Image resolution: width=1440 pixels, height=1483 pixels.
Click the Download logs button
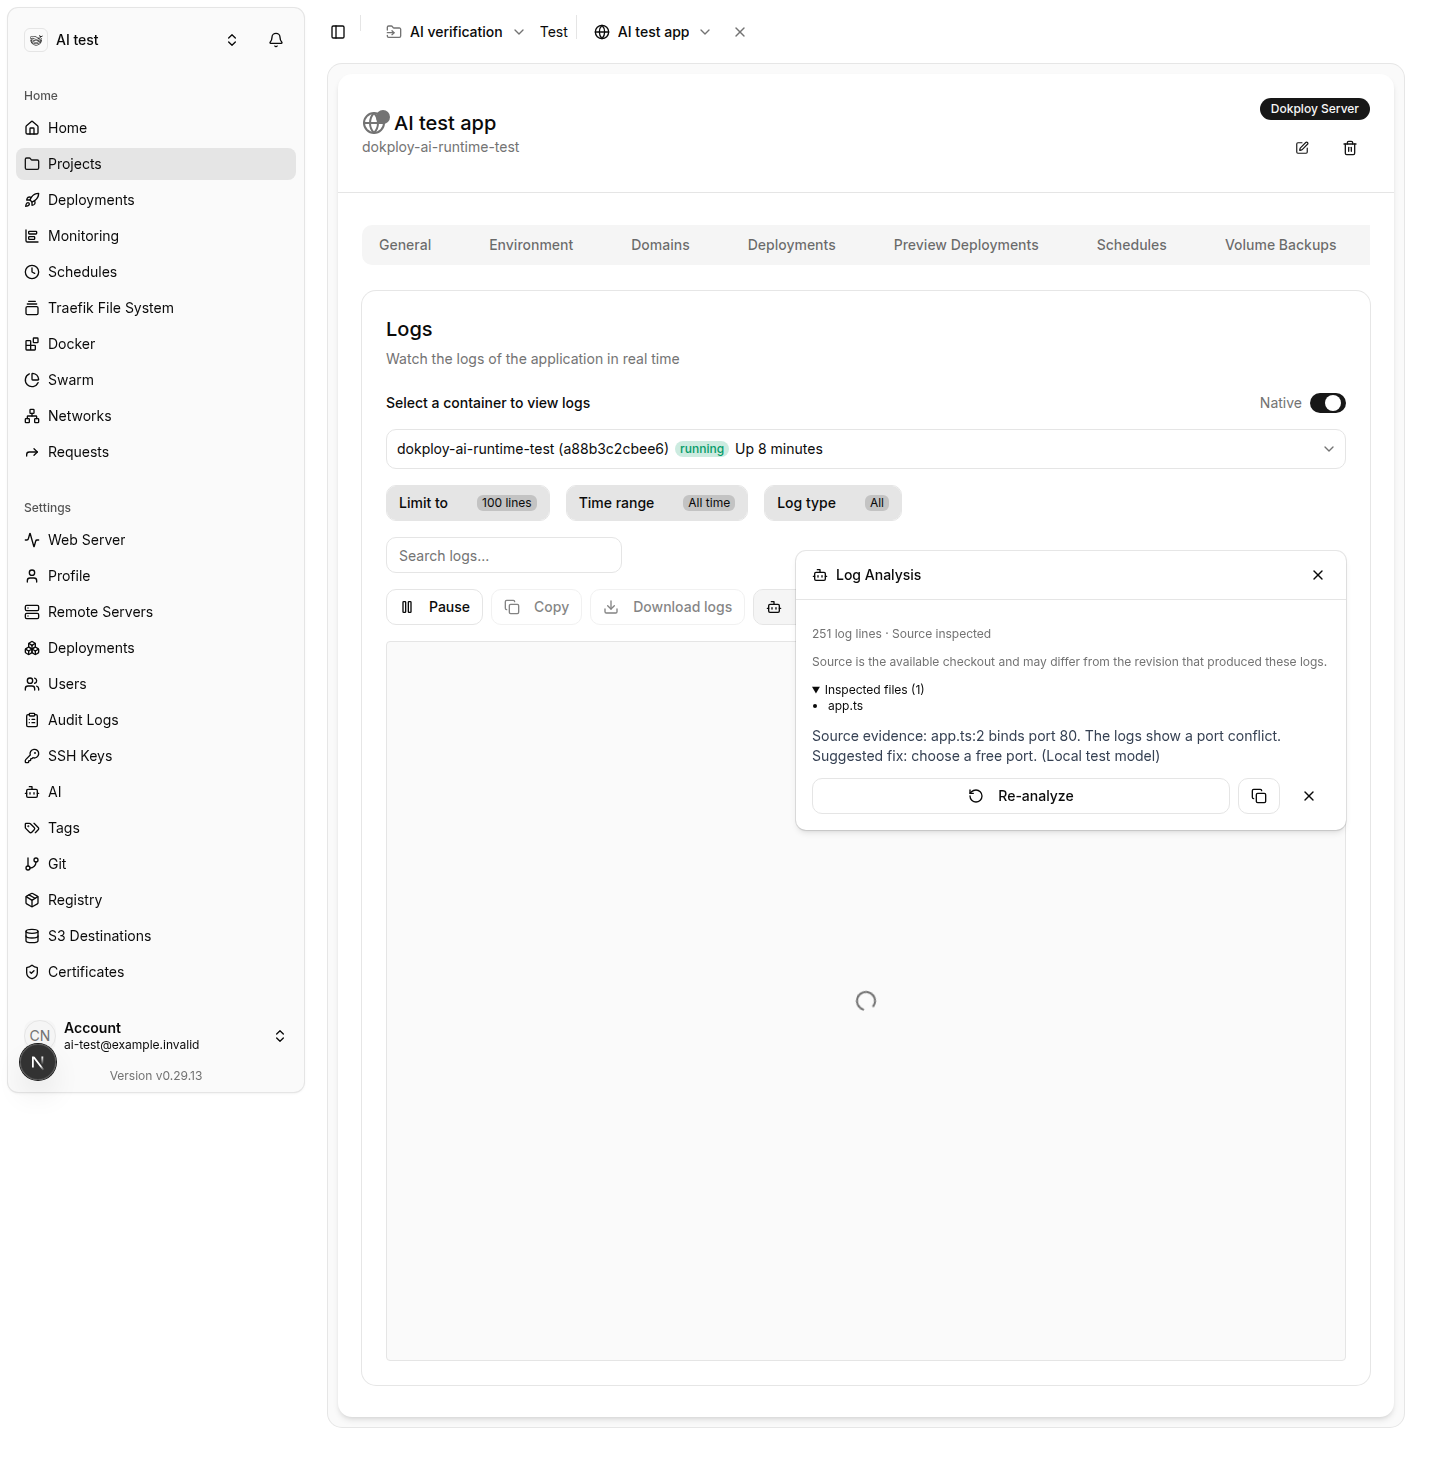(x=668, y=607)
